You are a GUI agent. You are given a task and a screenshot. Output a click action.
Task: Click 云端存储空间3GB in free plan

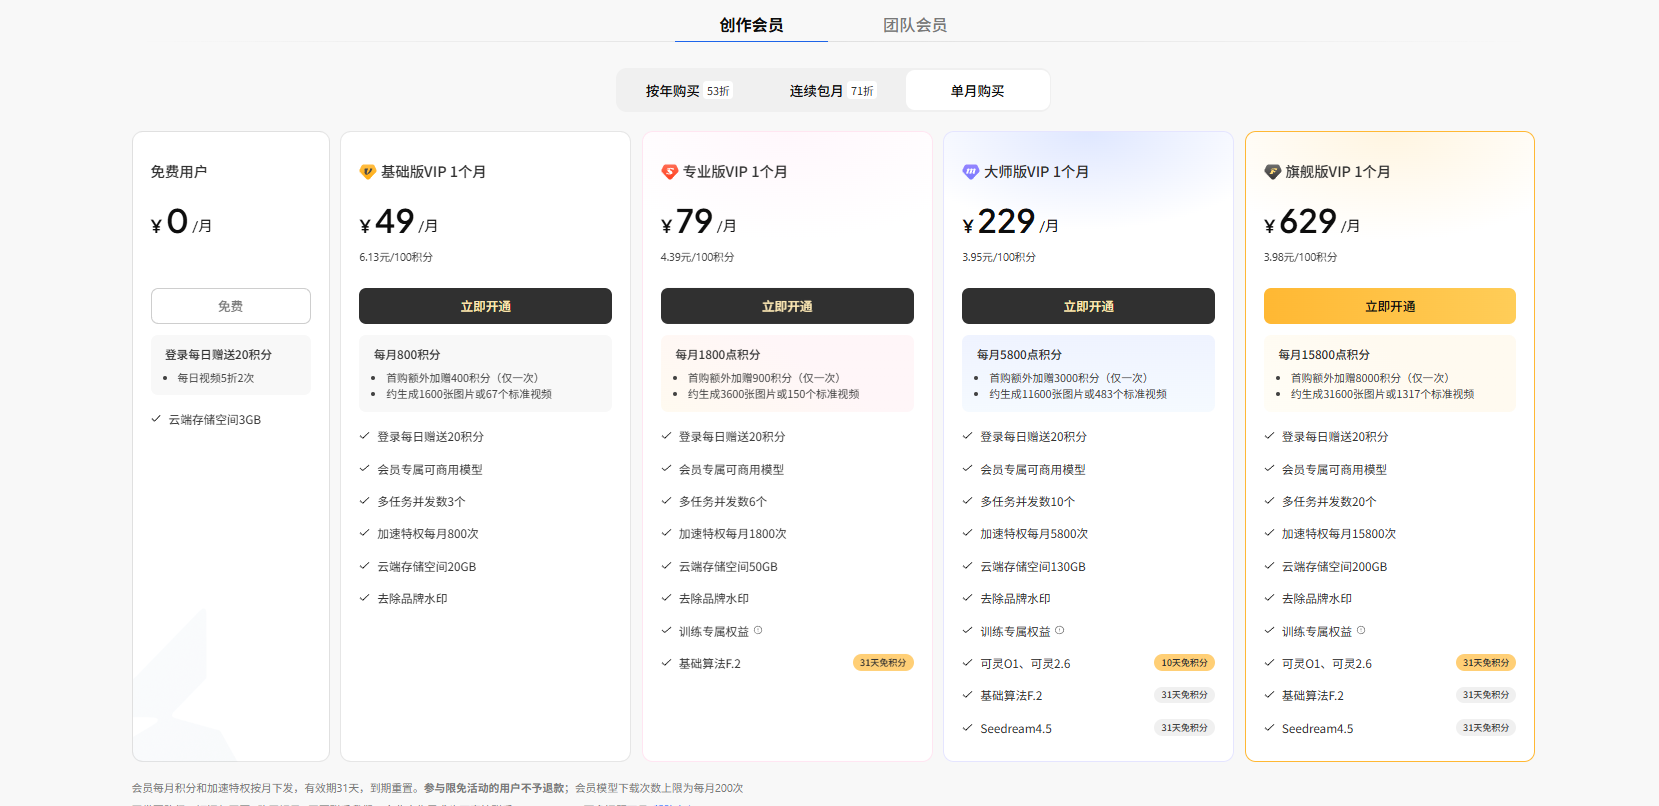click(215, 420)
